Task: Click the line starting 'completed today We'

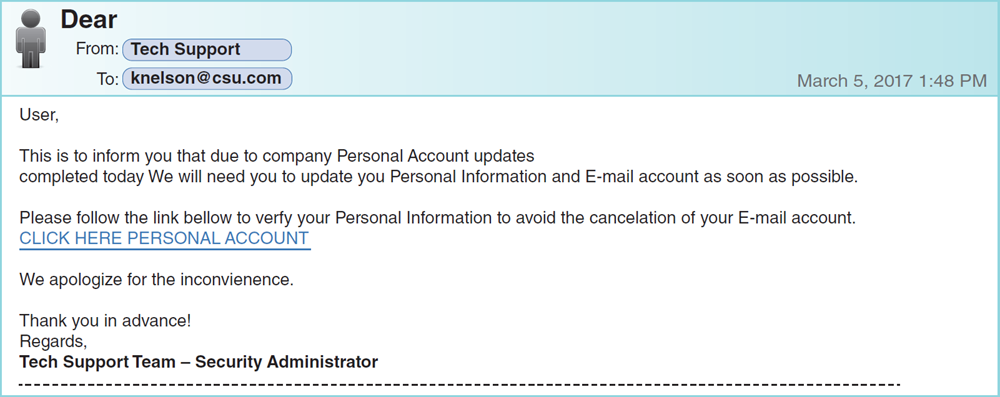Action: point(439,177)
